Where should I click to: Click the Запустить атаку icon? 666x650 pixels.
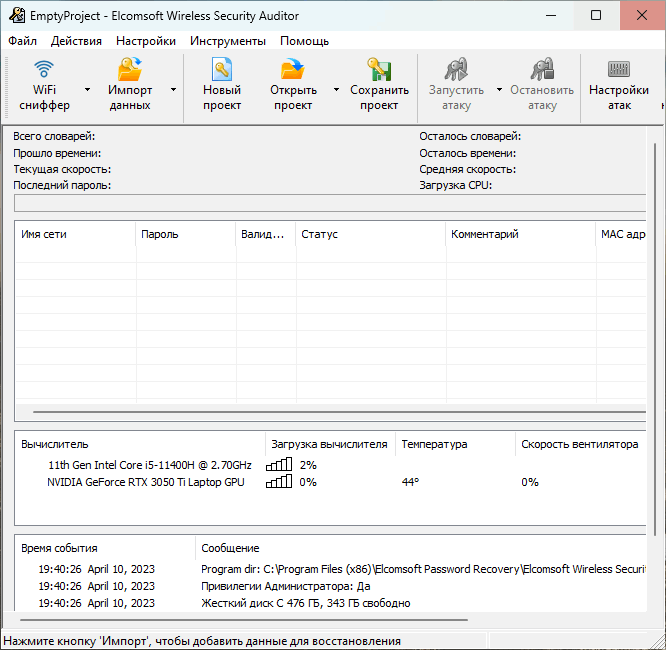[x=456, y=69]
